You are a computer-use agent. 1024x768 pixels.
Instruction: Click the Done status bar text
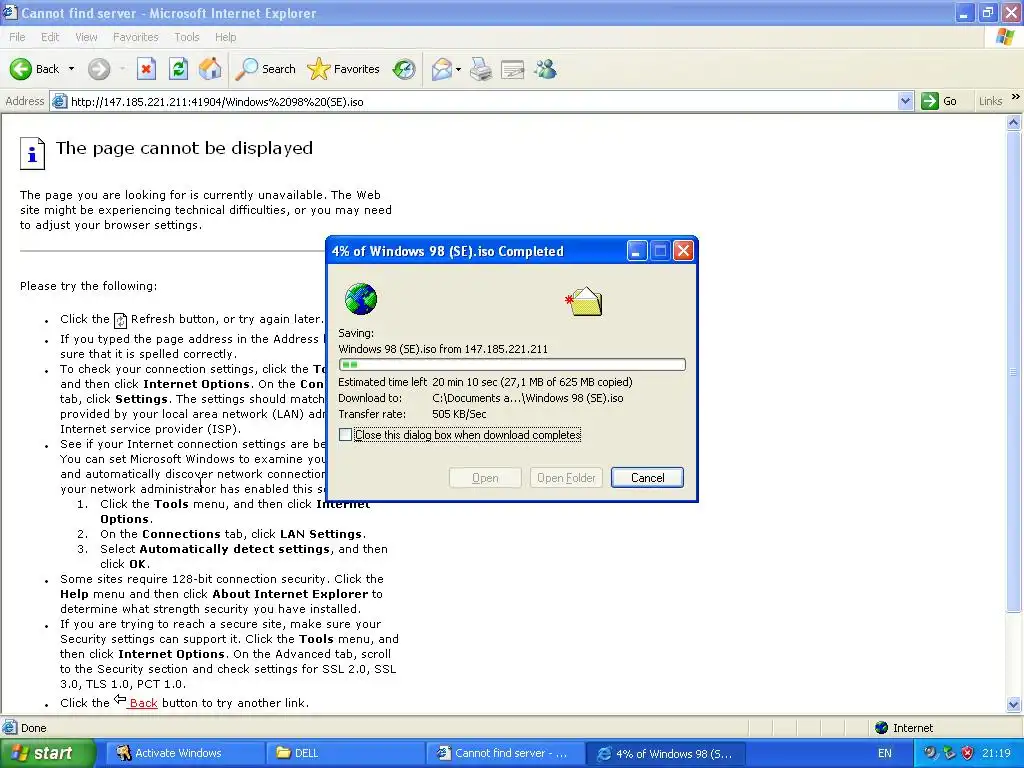tap(33, 728)
